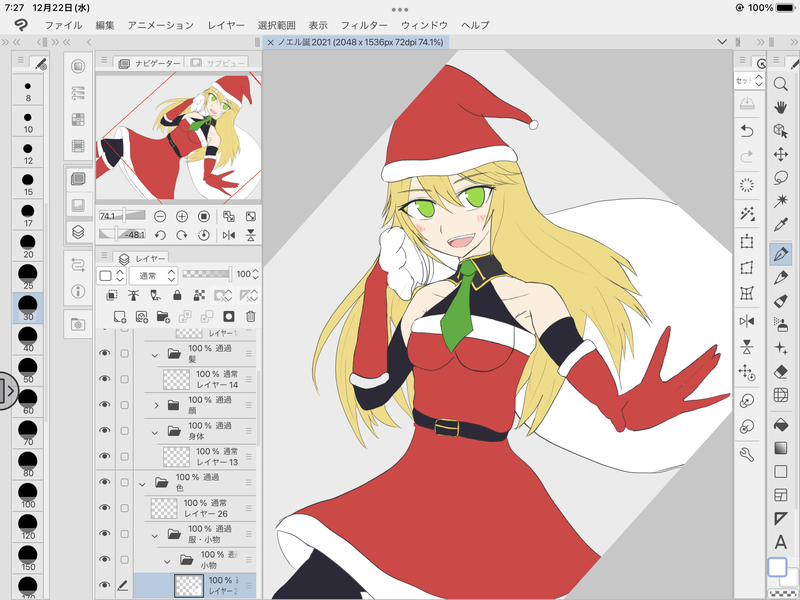This screenshot has height=600, width=800.
Task: Undo with the command bar arrow
Action: point(747,131)
